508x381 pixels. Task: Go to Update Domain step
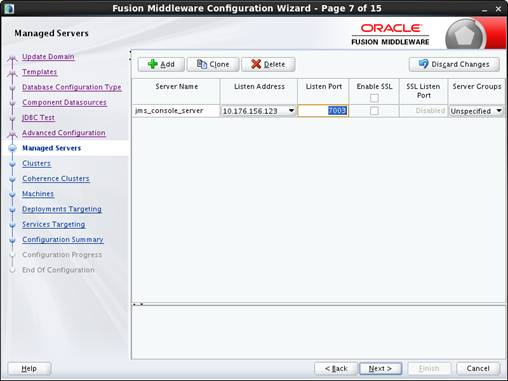[x=48, y=57]
